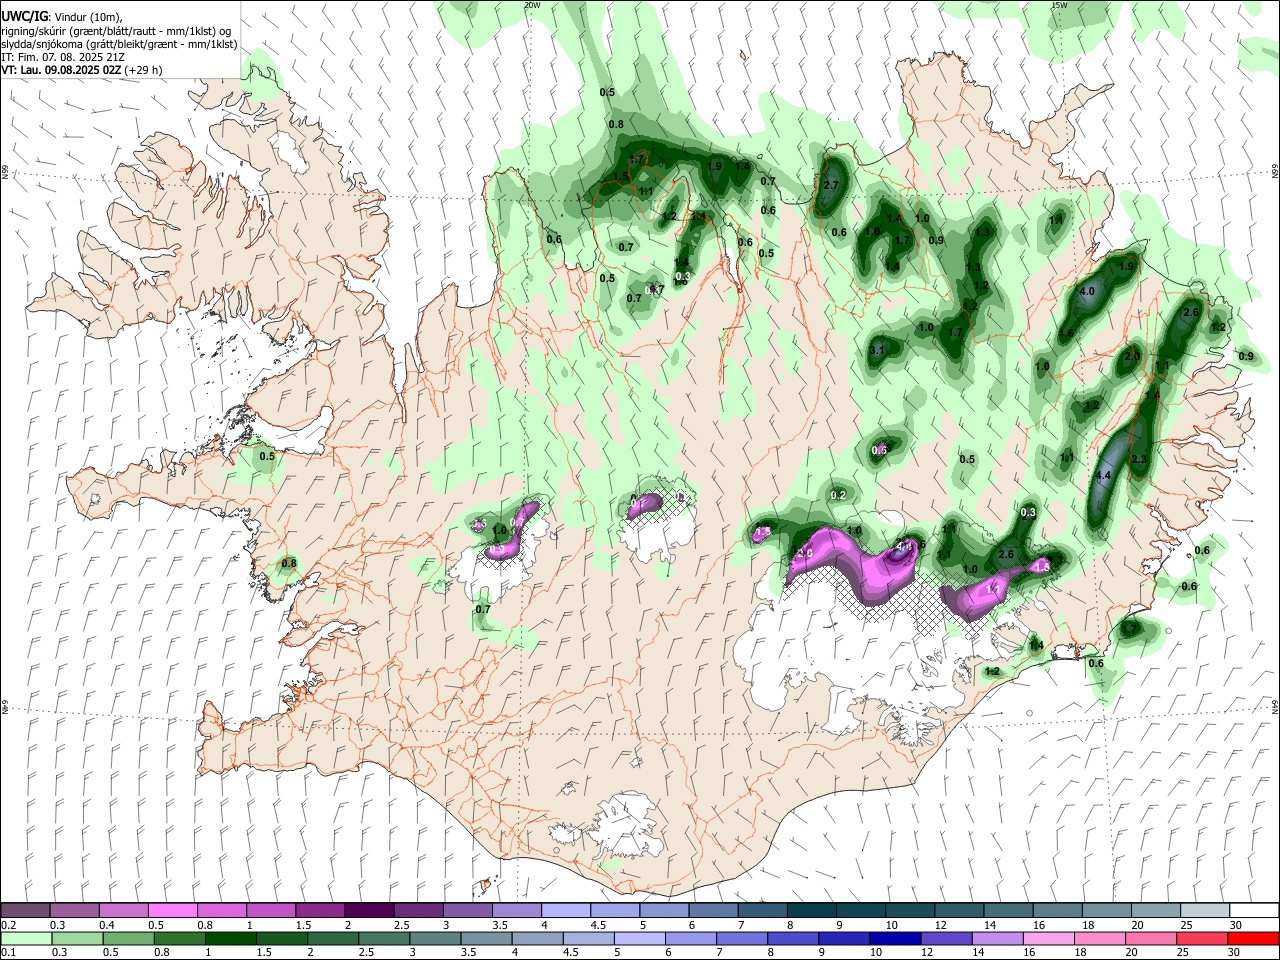This screenshot has width=1280, height=960.
Task: Click the '0.4' label in the sleet/snow legend
Action: [x=107, y=924]
